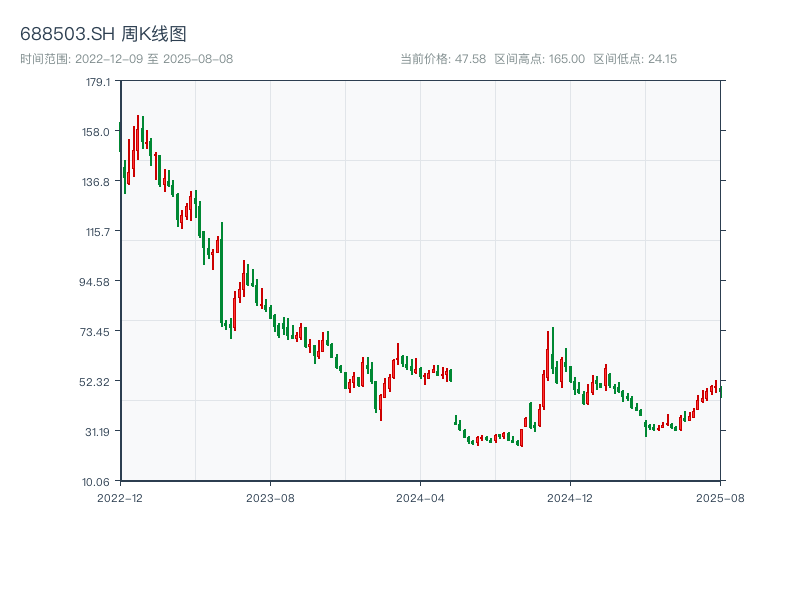
Task: Select the 2025-08 x-axis date label
Action: pos(720,497)
